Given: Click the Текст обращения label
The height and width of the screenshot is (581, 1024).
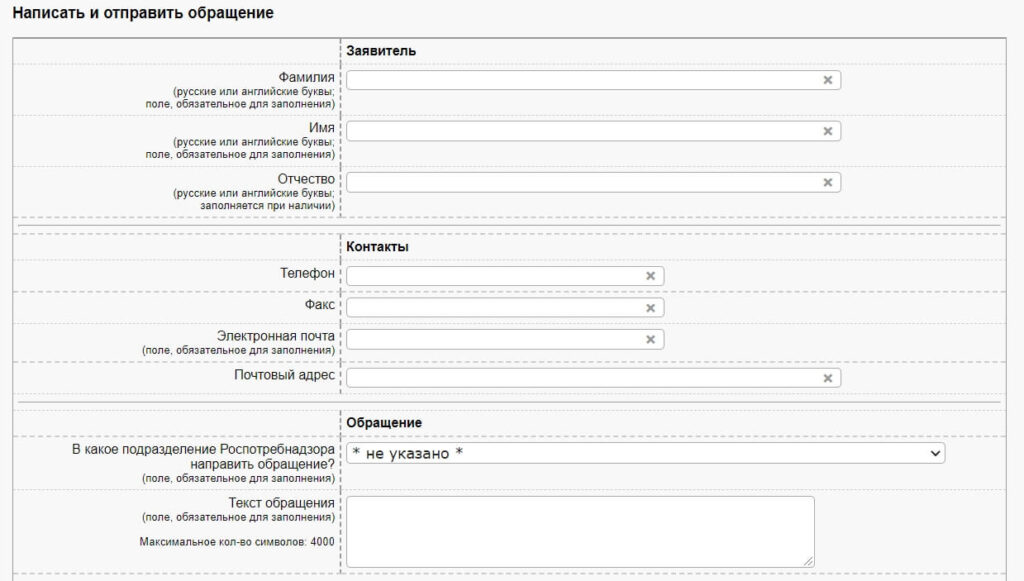Looking at the screenshot, I should coord(281,502).
